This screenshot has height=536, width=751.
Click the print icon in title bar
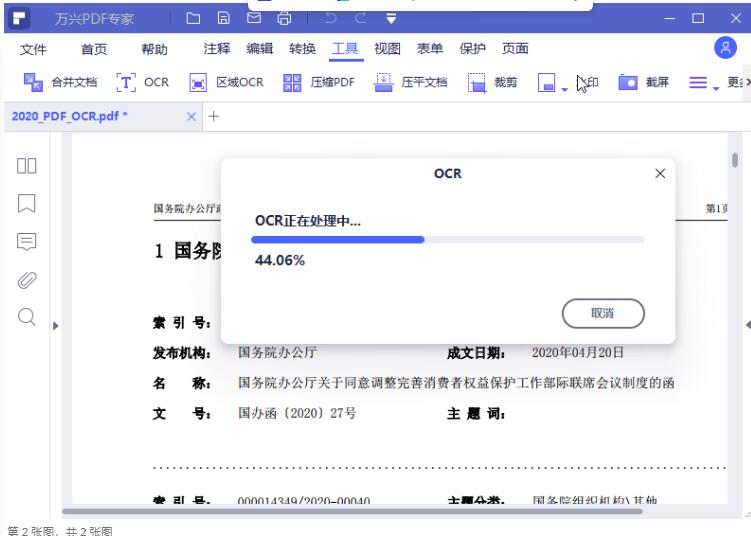(284, 19)
